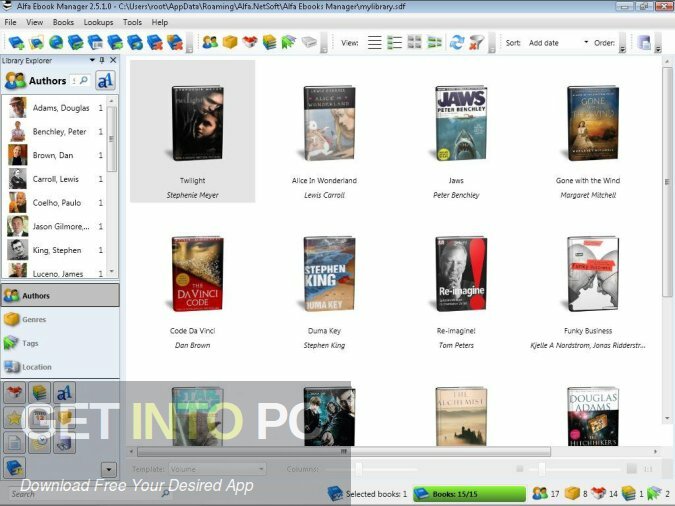Screen dimensions: 675x506
Task: Expand the first toolbar overflow arrow after book icons
Action: (x=189, y=48)
